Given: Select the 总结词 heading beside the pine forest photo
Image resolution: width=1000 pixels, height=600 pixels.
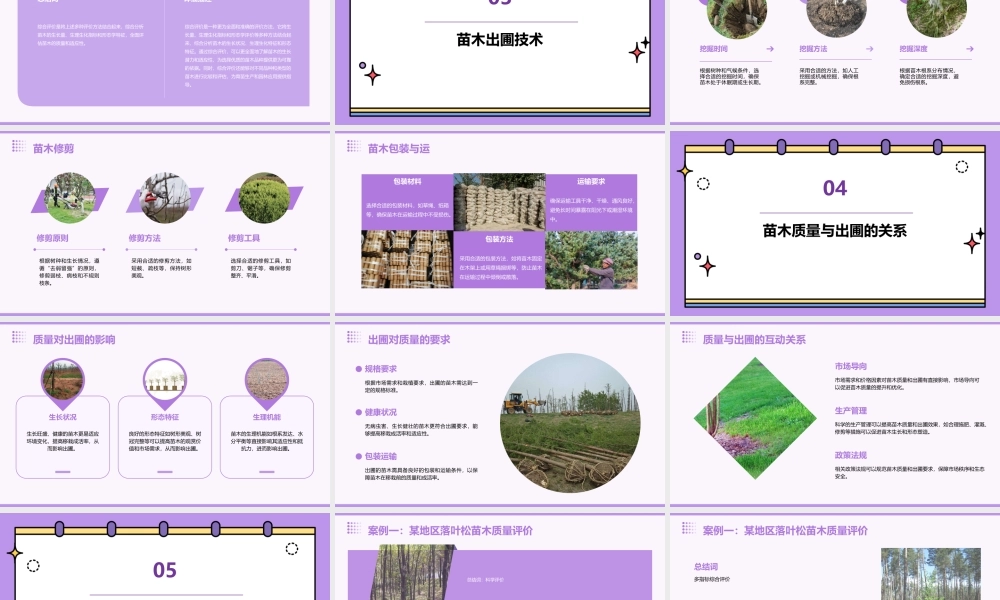Looking at the screenshot, I should click(x=706, y=566).
